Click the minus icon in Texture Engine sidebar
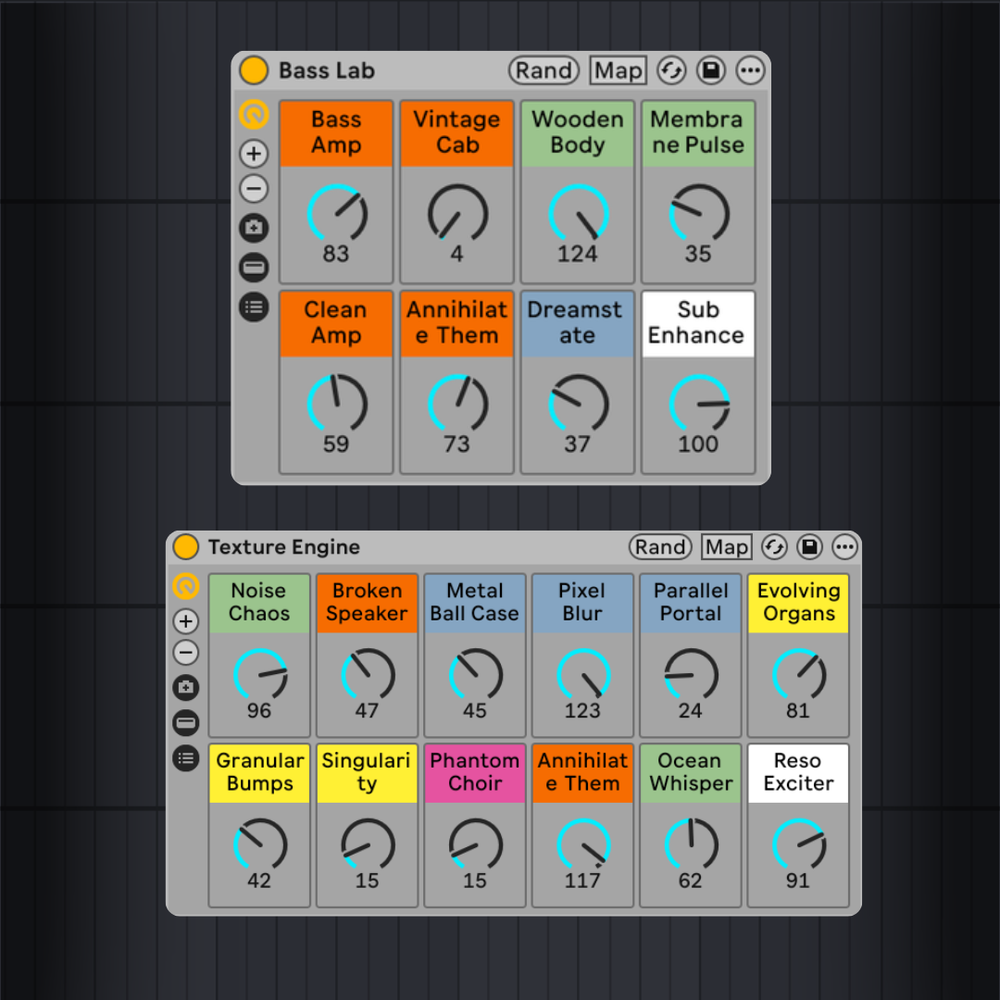 coord(186,654)
